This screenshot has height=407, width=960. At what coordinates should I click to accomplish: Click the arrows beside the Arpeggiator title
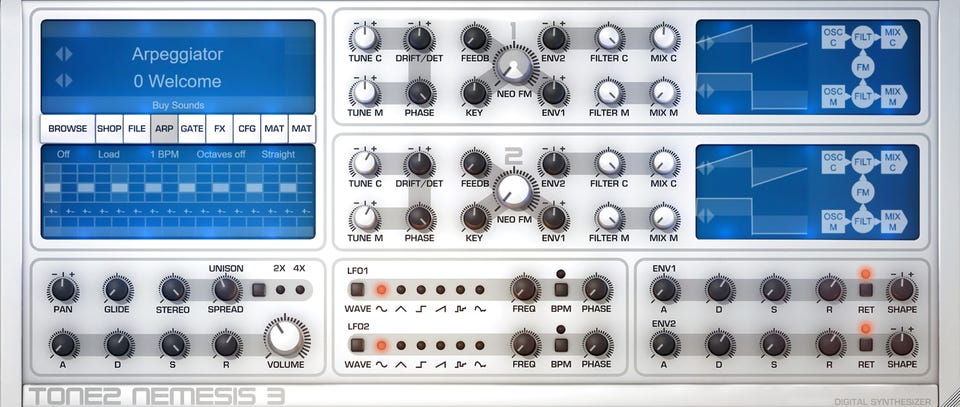click(64, 54)
